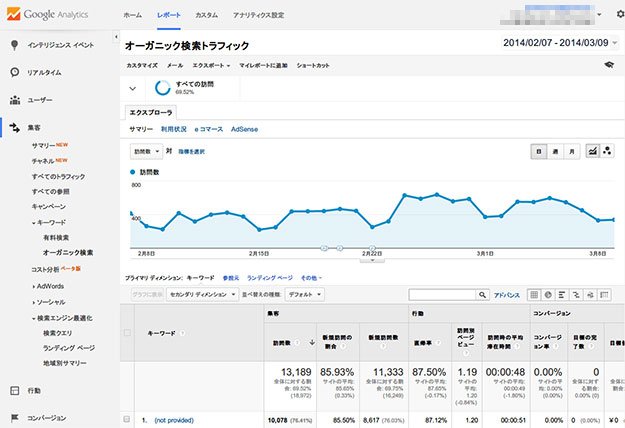Screen dimensions: 625x428
Task: Open the セカンダリ ディメンション dropdown
Action: click(x=202, y=294)
